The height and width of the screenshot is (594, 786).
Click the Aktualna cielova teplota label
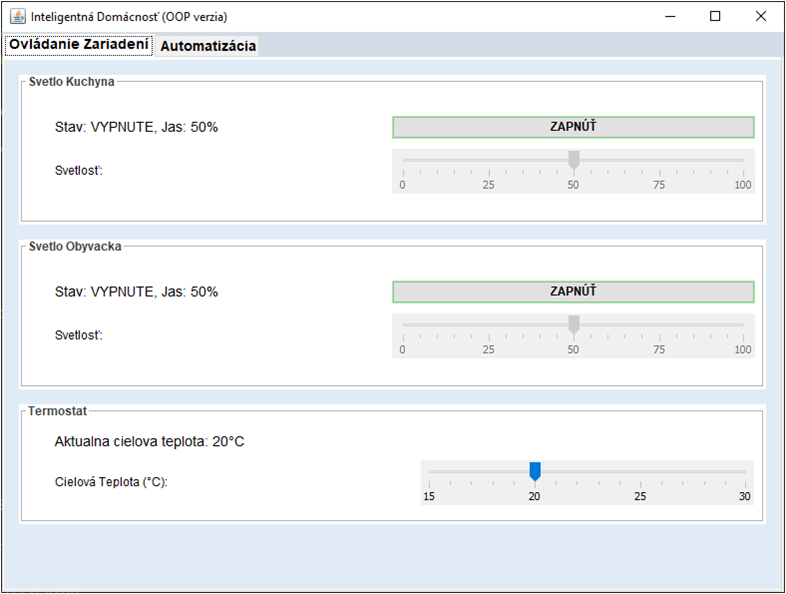(x=149, y=442)
